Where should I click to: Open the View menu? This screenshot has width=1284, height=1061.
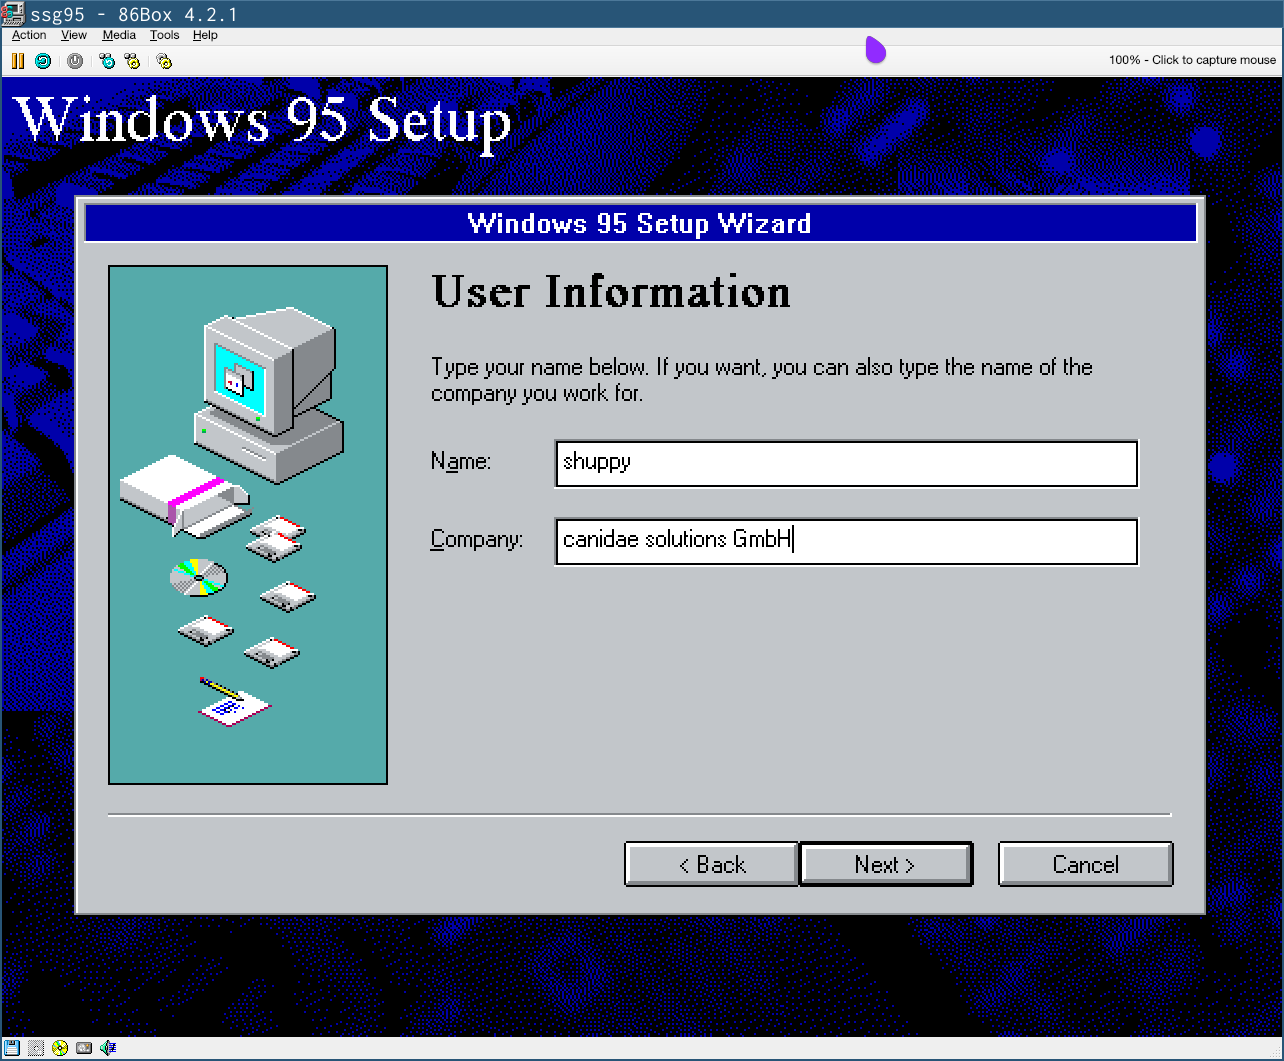tap(74, 35)
